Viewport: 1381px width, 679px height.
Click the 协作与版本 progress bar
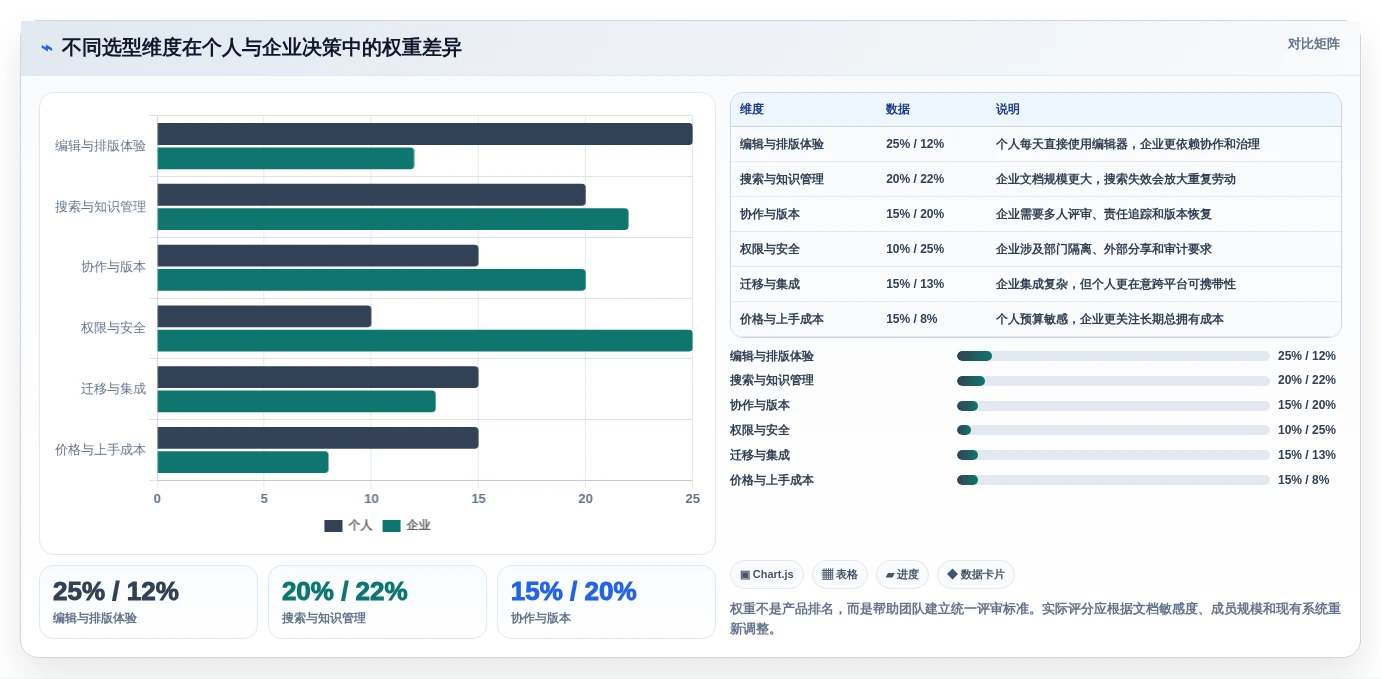tap(1113, 406)
